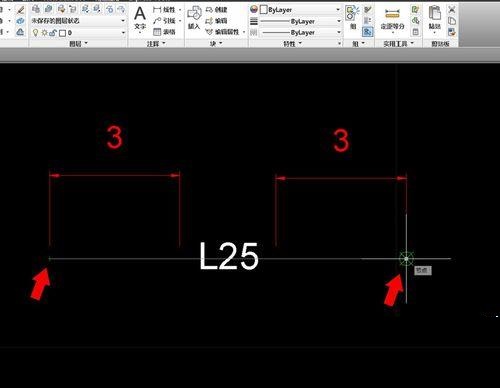Toggle layer freeze sun icon
Screen dimensions: 500x388
click(44, 33)
